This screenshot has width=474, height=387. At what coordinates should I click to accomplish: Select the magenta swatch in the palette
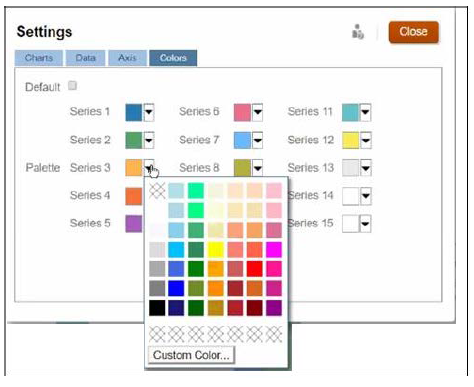274,250
